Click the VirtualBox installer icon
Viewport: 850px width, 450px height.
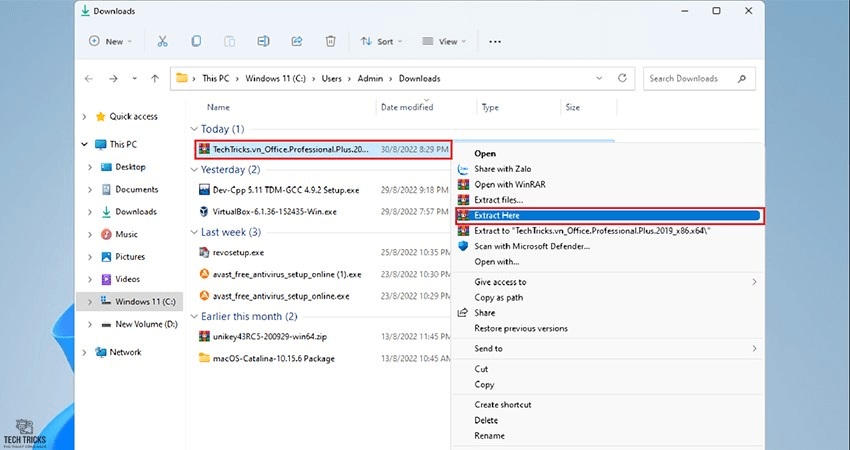click(x=204, y=211)
